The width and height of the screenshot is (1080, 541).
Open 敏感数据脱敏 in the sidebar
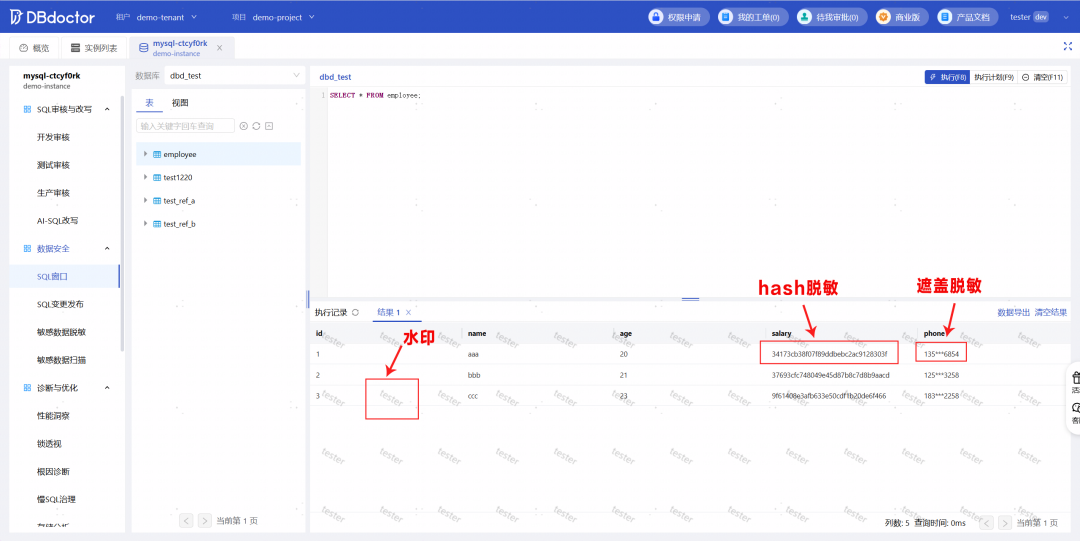click(x=61, y=332)
